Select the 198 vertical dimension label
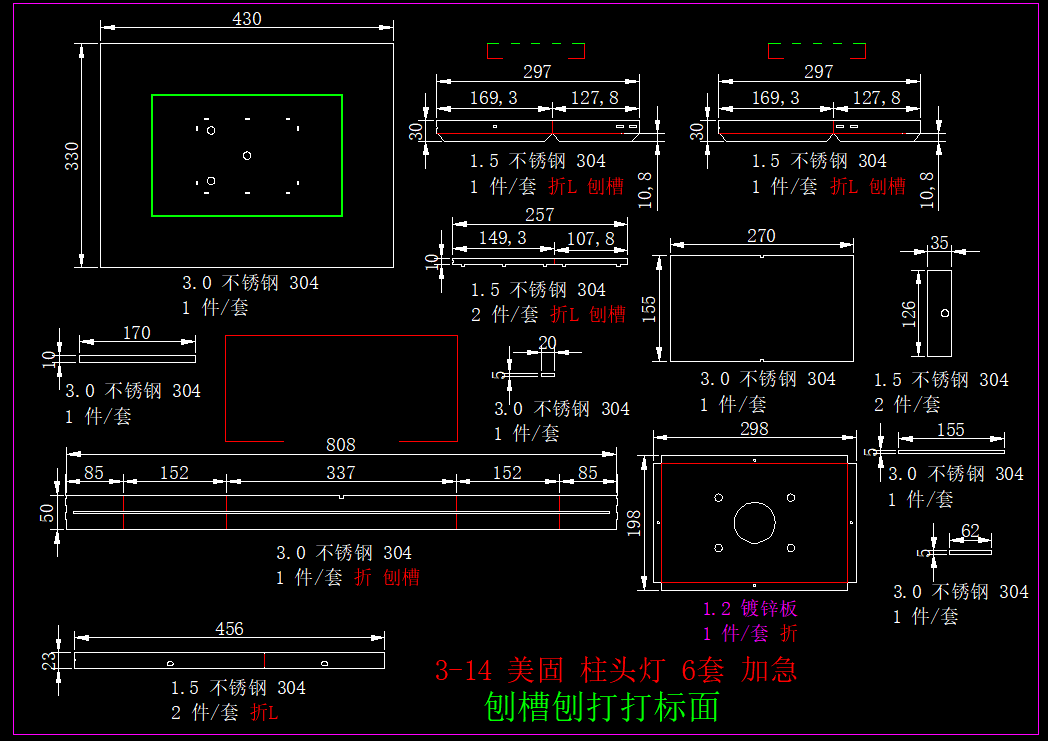This screenshot has height=741, width=1048. point(634,520)
